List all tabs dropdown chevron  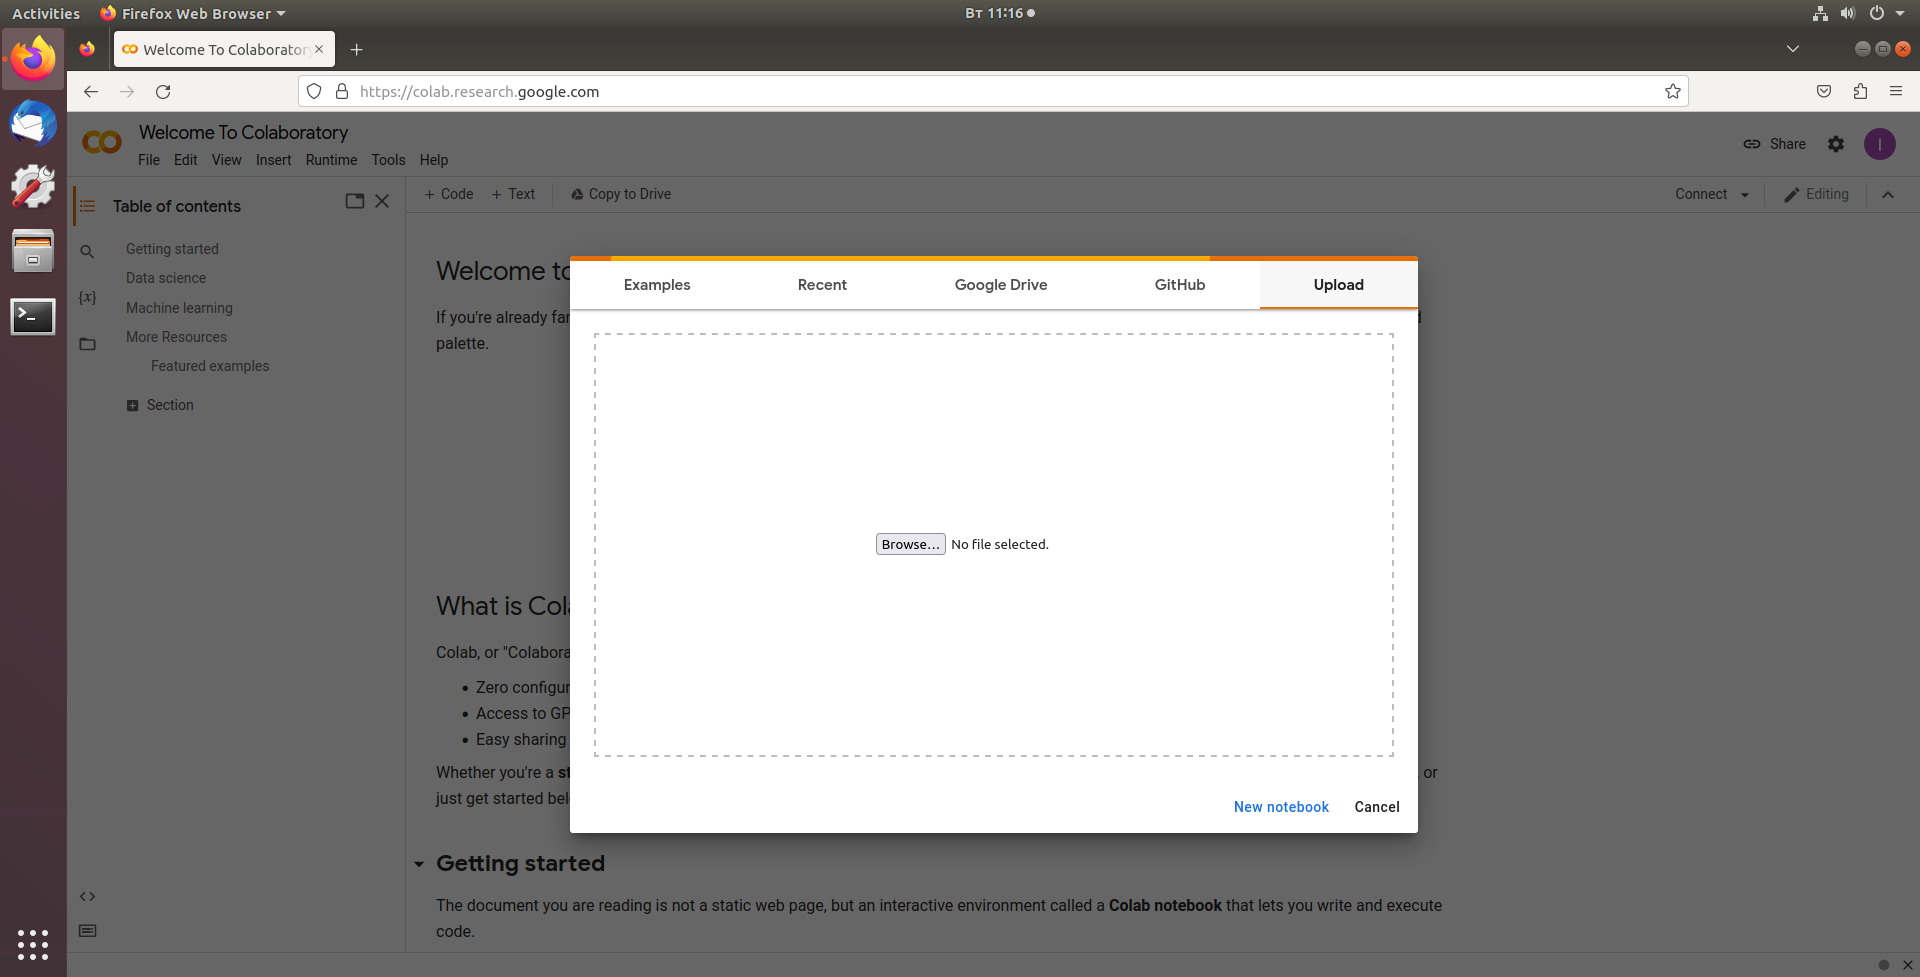[x=1793, y=49]
